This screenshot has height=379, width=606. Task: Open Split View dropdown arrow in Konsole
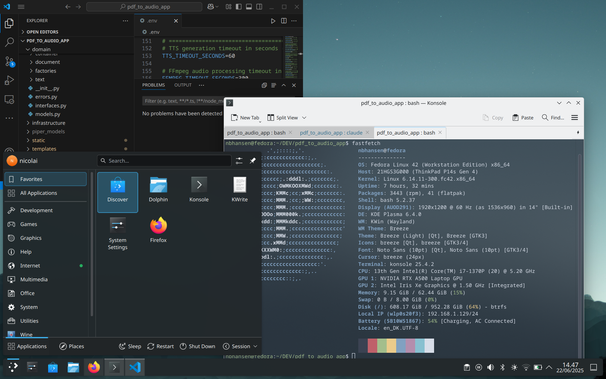tap(304, 117)
